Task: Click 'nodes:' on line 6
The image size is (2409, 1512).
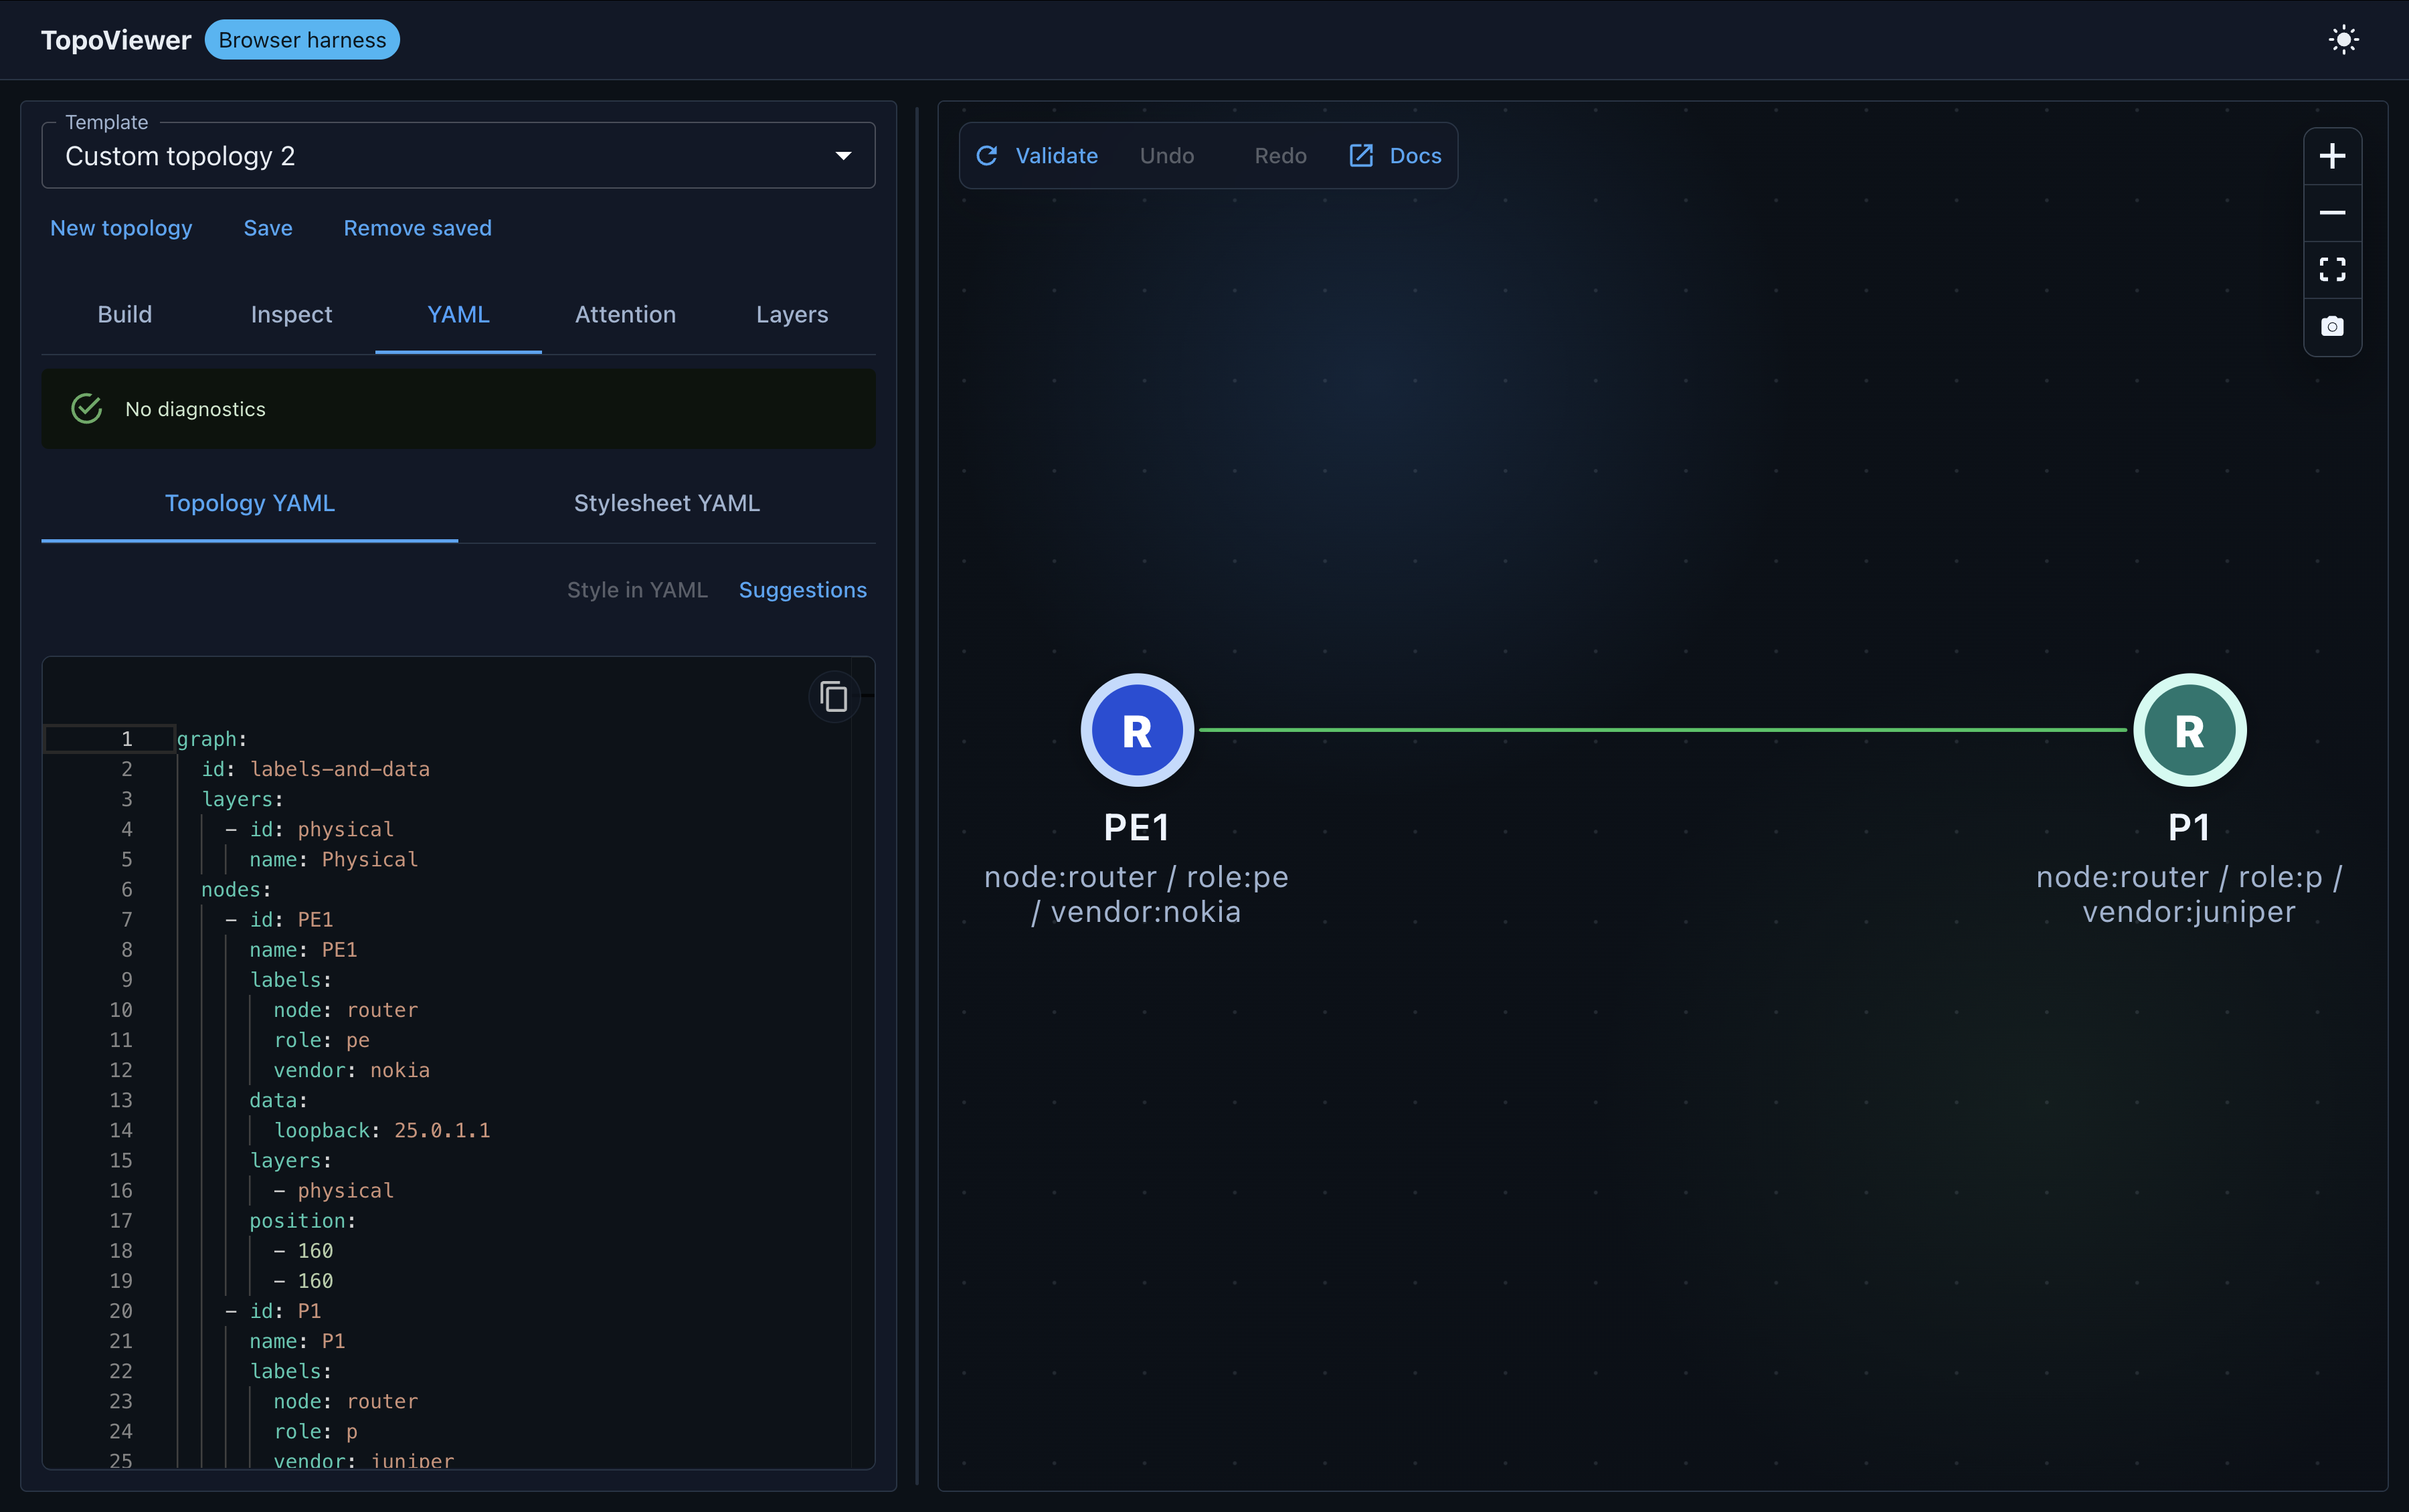Action: pyautogui.click(x=236, y=889)
